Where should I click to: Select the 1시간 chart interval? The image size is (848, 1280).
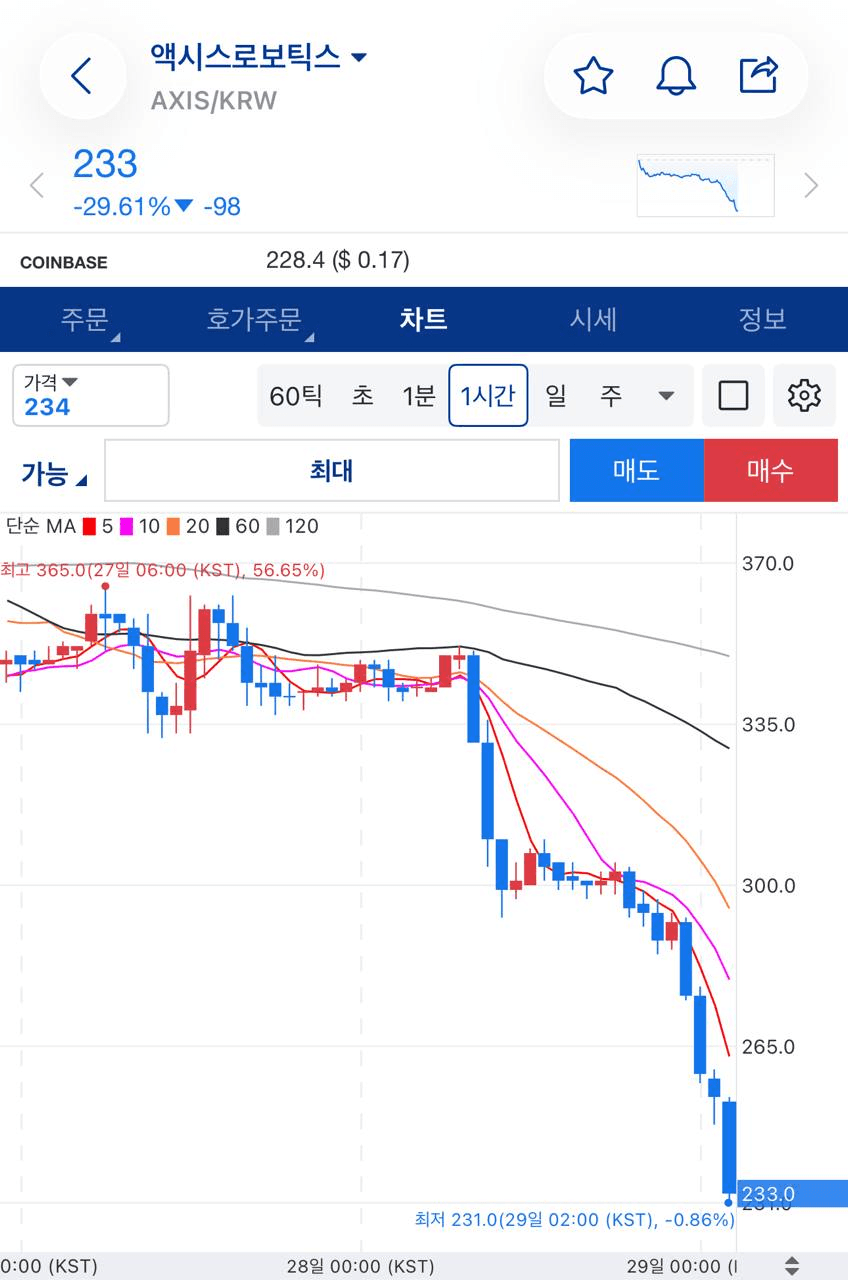coord(488,396)
